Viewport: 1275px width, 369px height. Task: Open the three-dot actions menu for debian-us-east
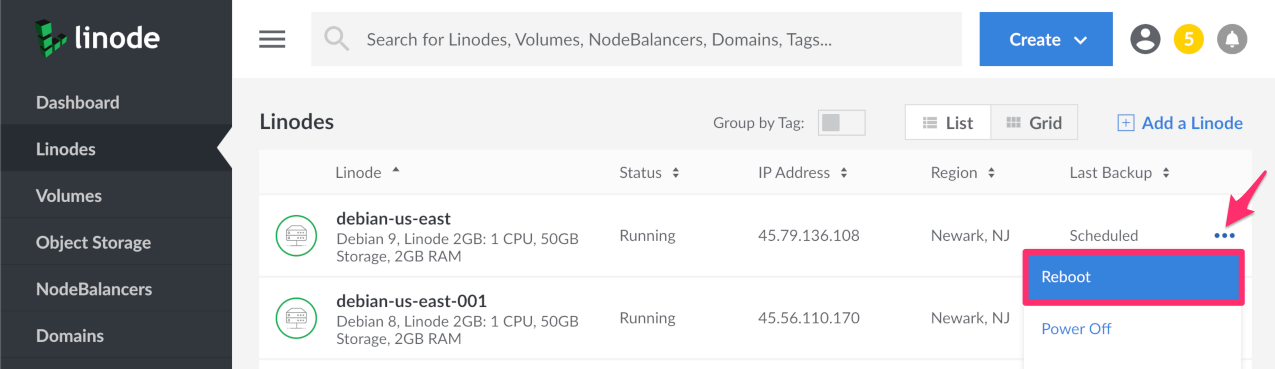pyautogui.click(x=1224, y=236)
